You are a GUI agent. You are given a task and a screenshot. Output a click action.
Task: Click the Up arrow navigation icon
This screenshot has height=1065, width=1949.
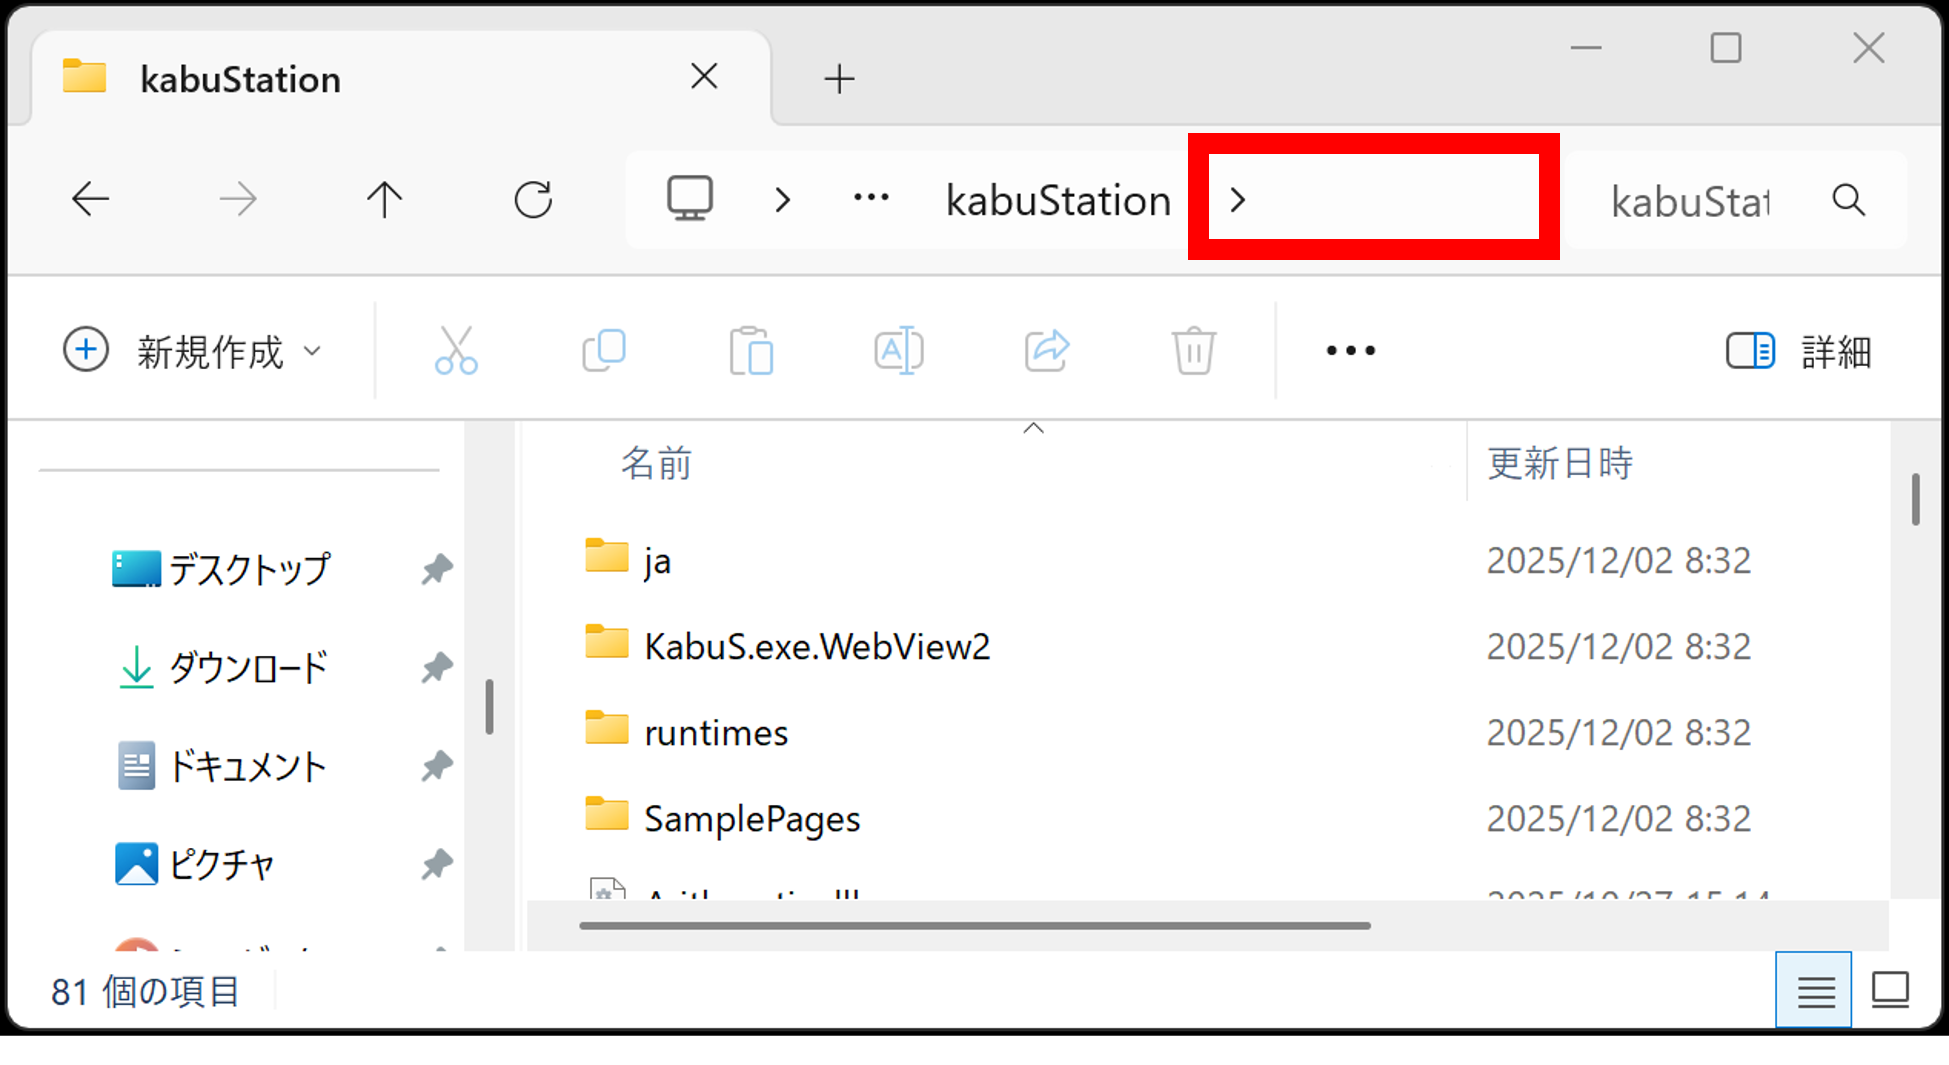pos(384,198)
